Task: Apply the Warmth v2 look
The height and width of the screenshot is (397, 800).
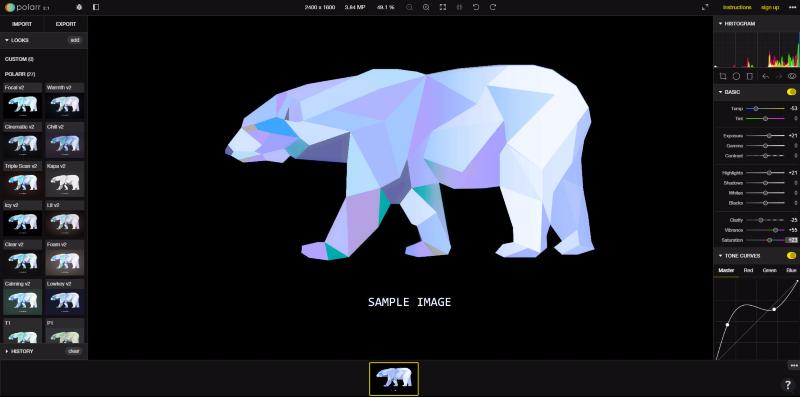Action: (65, 101)
